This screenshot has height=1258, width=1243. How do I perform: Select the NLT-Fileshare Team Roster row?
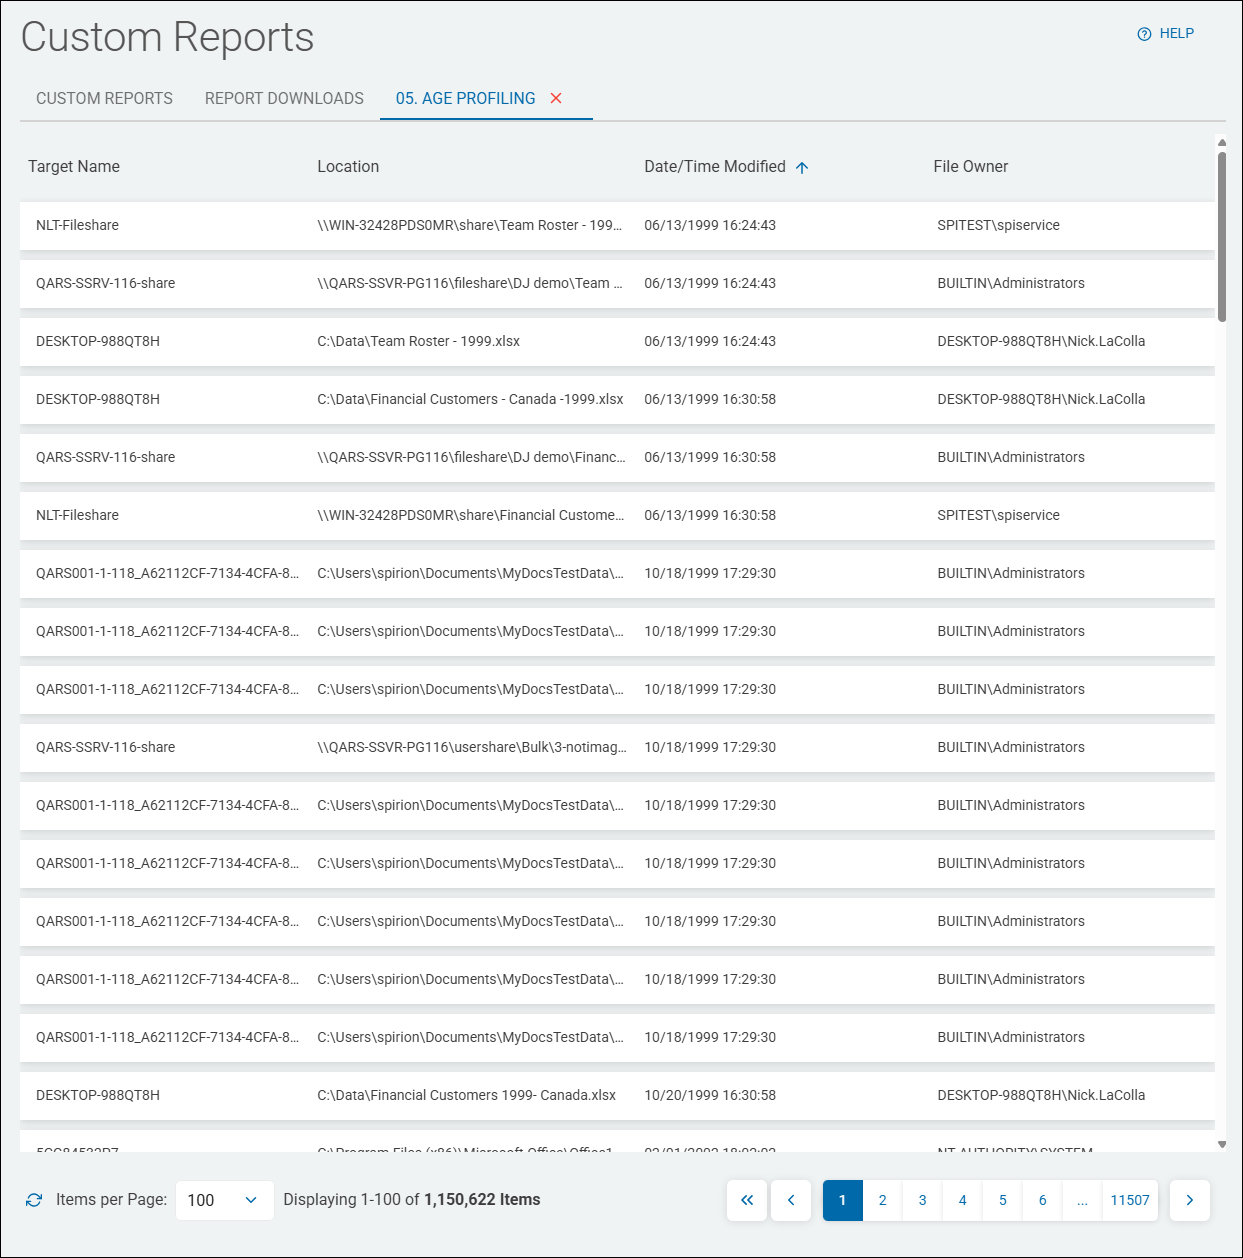pyautogui.click(x=400, y=225)
